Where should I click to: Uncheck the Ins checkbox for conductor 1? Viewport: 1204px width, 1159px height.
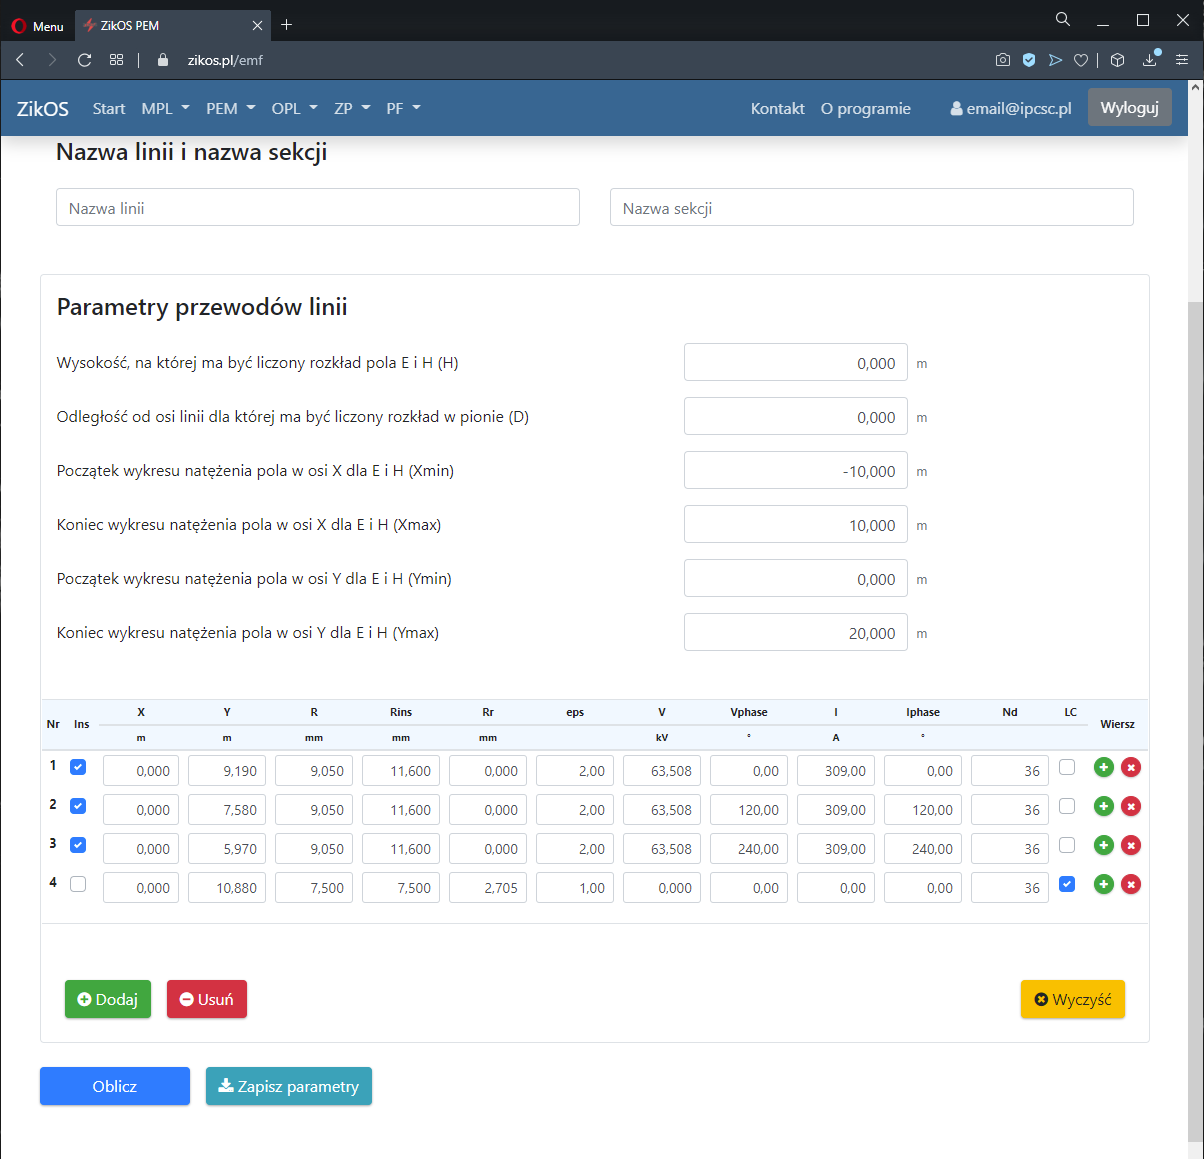(x=78, y=767)
